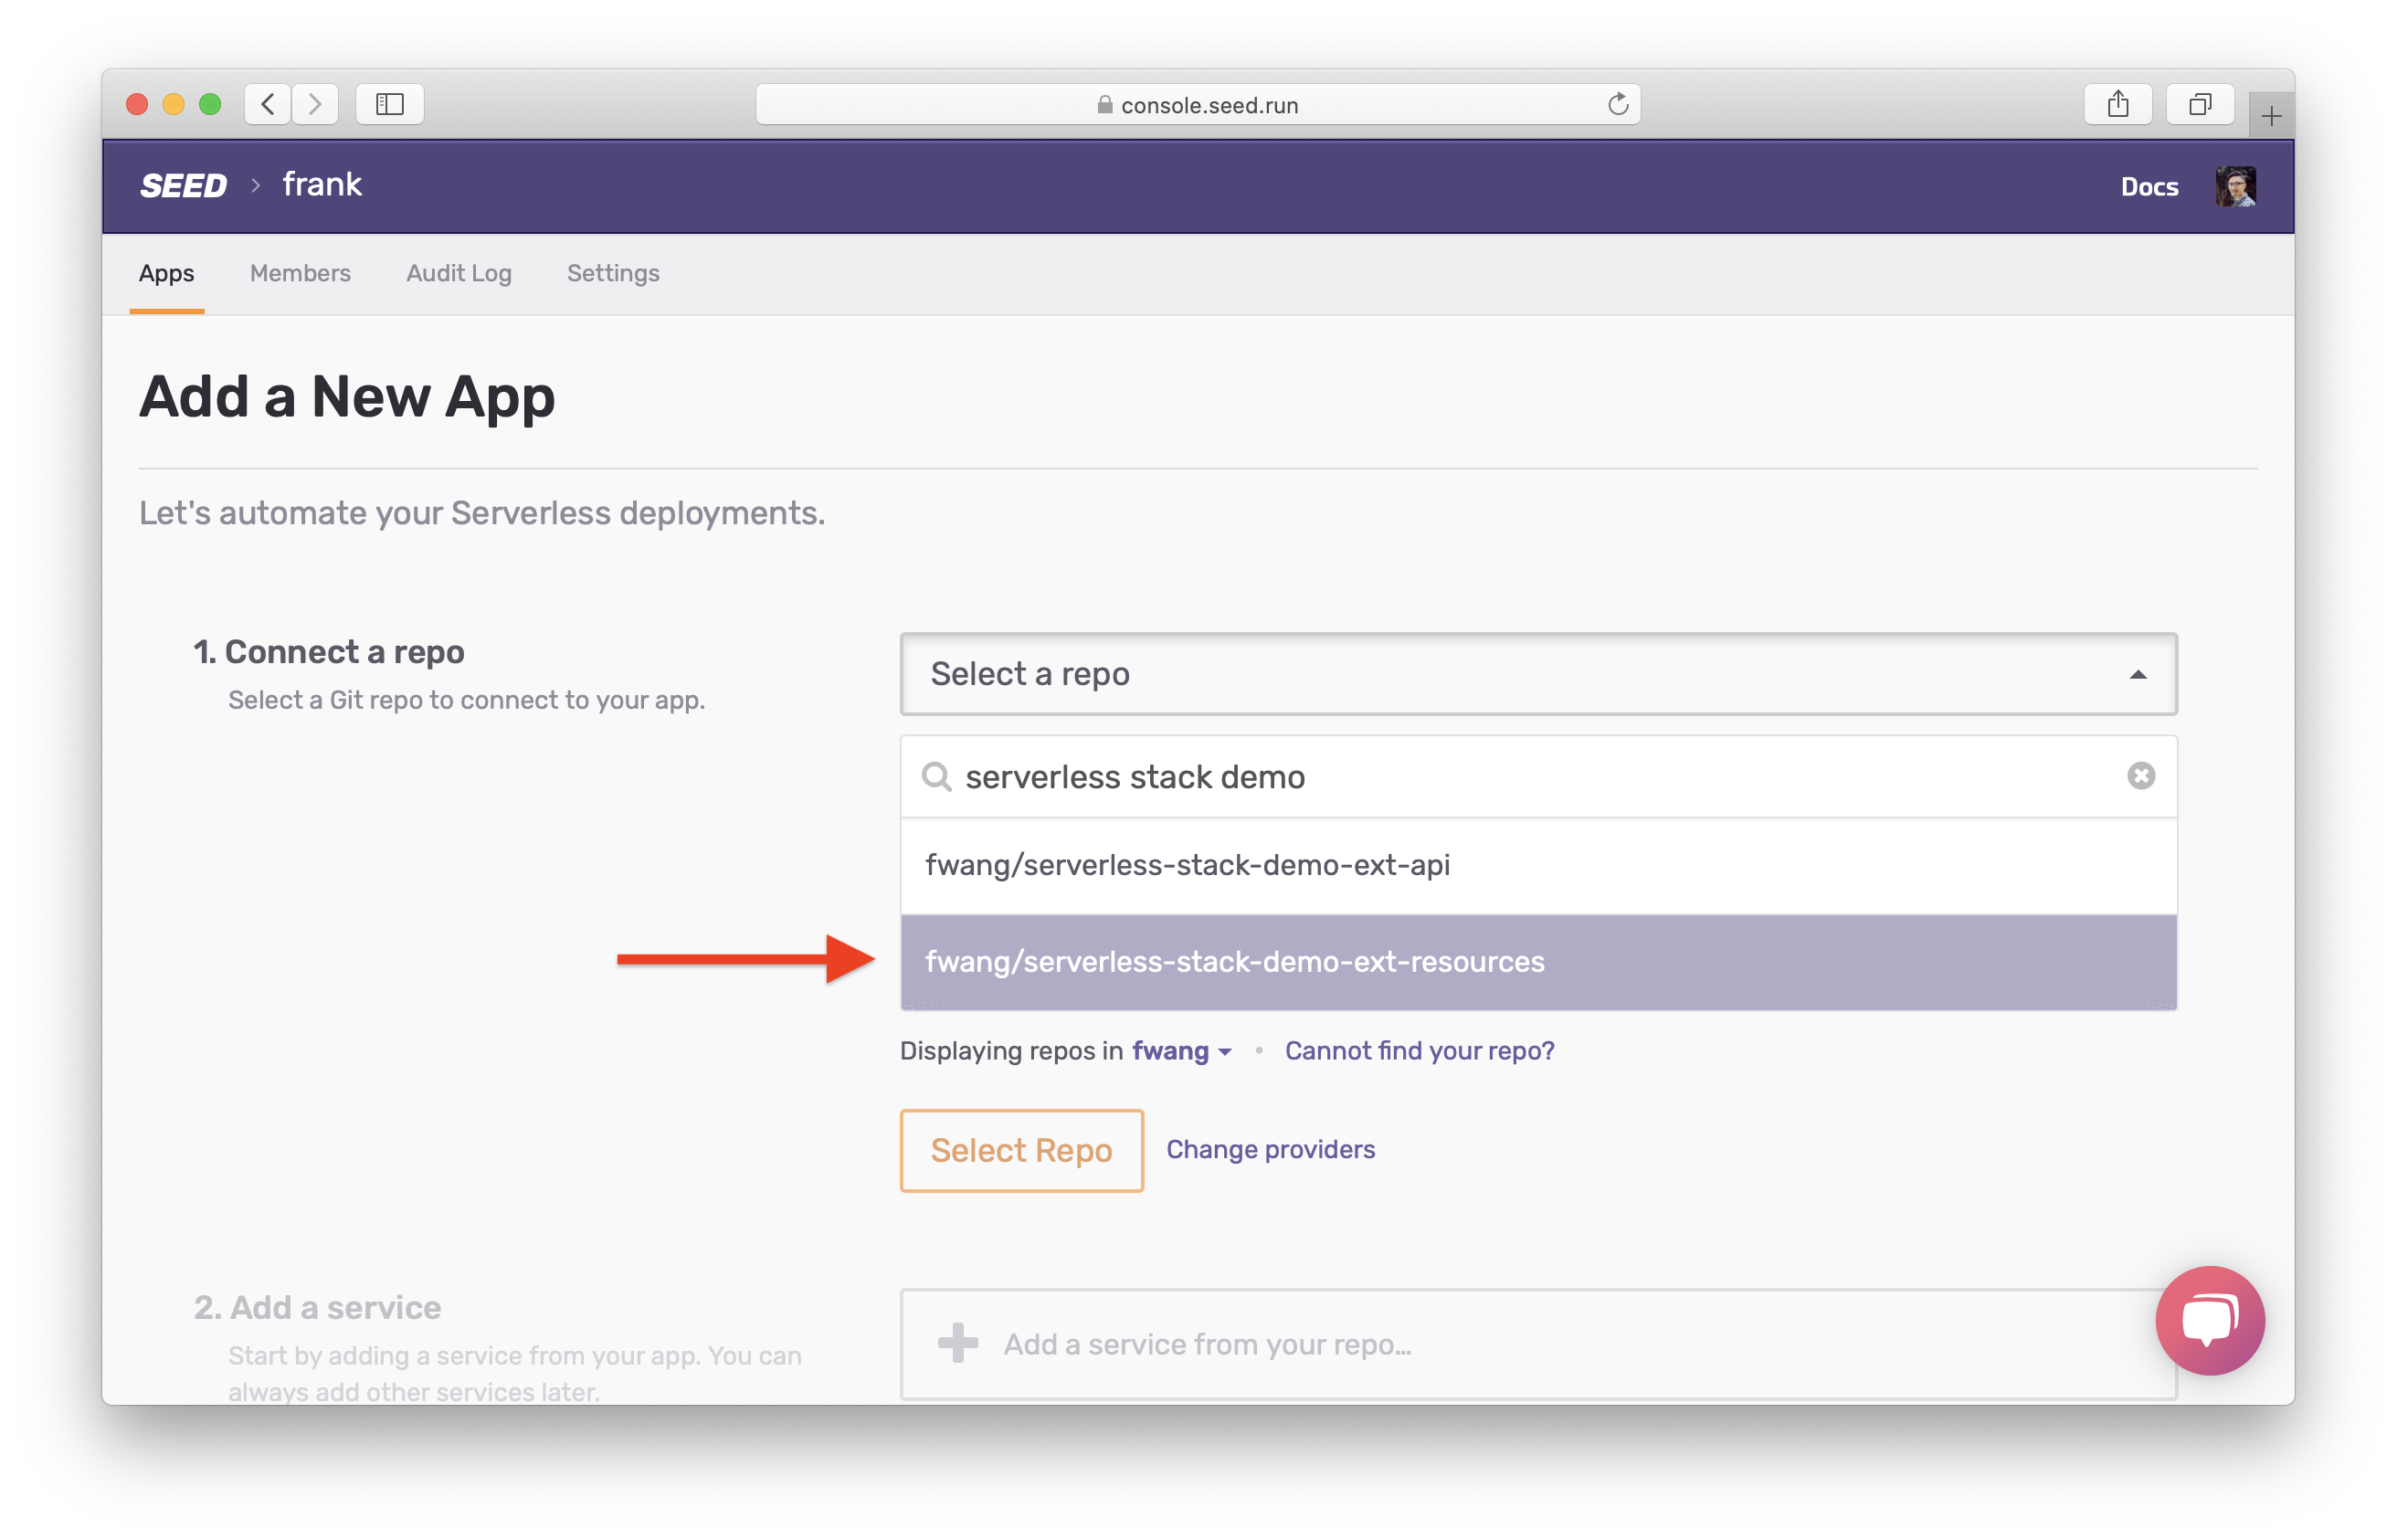
Task: Click the lock icon in the address bar
Action: pyautogui.click(x=1104, y=104)
